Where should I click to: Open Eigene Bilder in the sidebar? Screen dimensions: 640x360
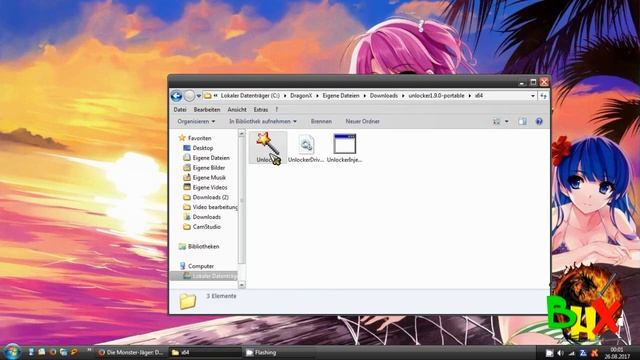[x=204, y=167]
